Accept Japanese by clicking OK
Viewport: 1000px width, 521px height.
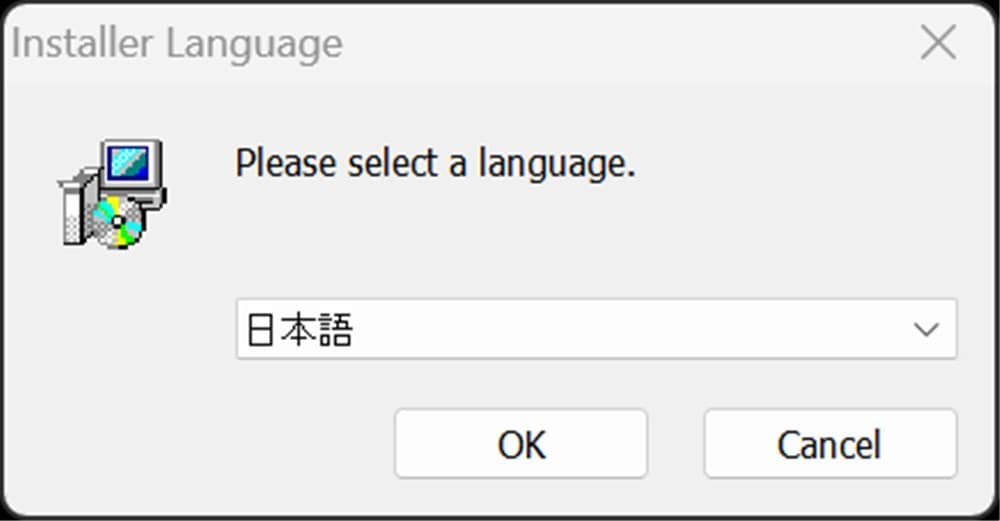pos(521,444)
